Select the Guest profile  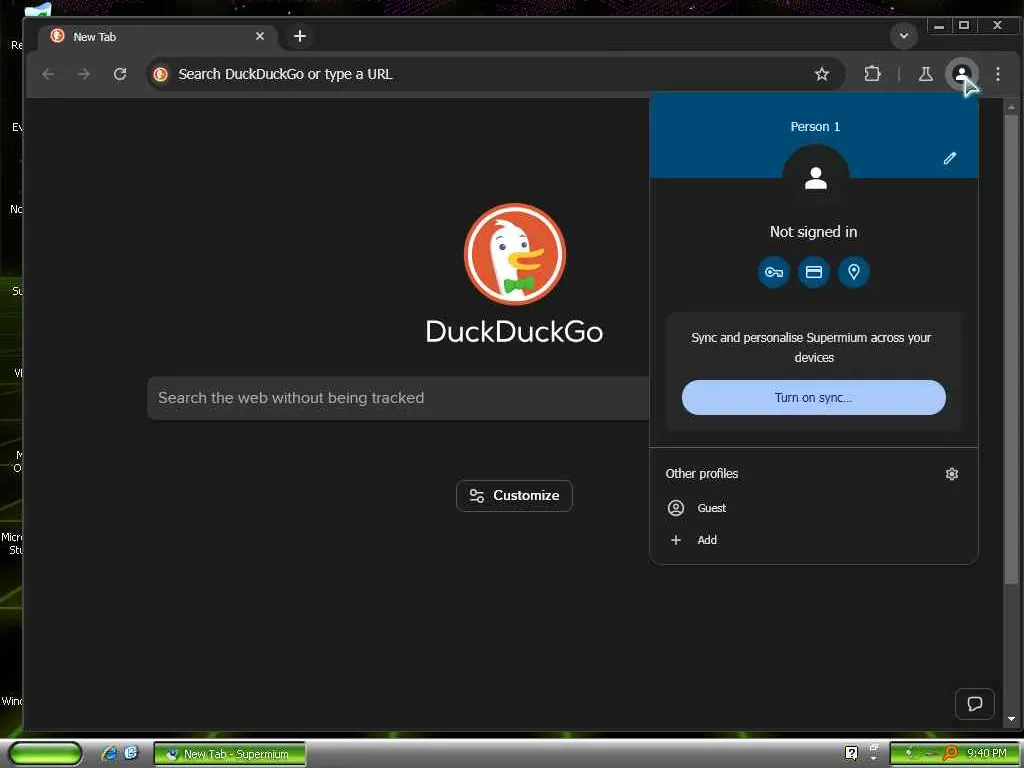[814, 508]
